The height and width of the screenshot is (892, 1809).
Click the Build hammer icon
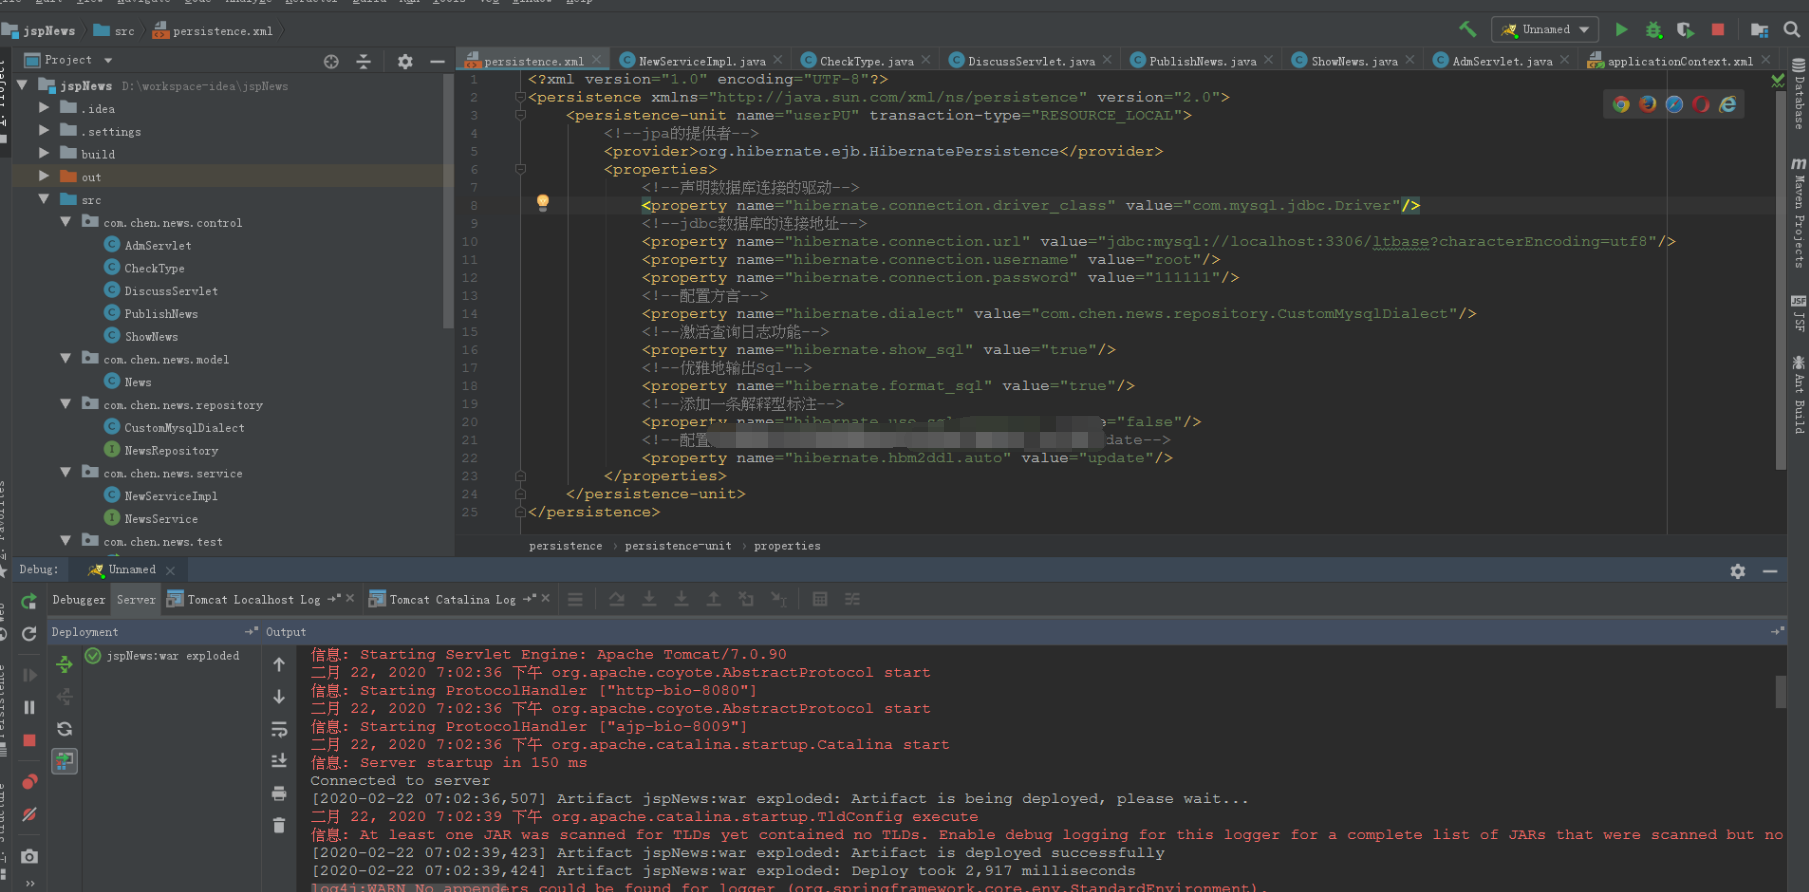1467,30
